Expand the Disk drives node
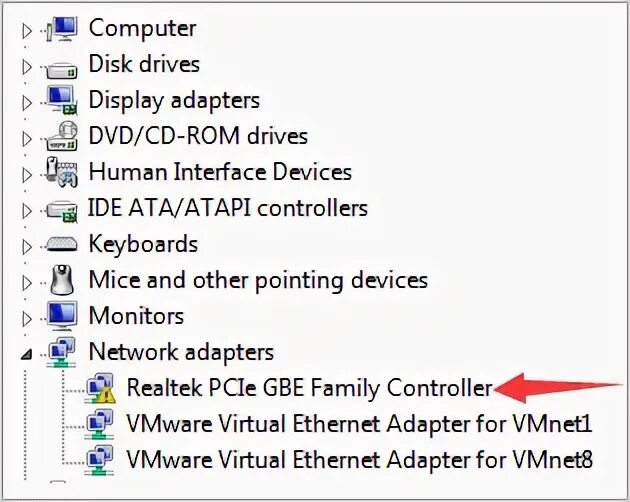 tap(27, 65)
